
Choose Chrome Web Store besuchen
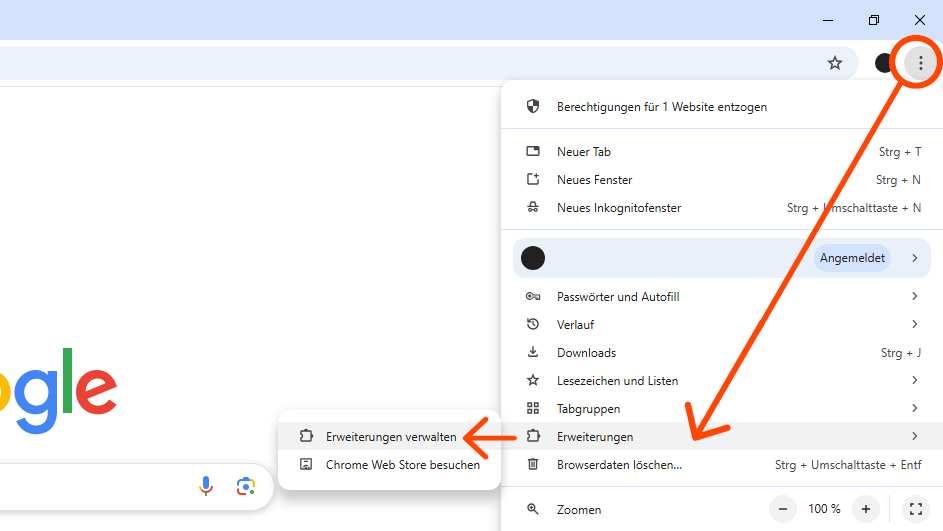coord(389,465)
